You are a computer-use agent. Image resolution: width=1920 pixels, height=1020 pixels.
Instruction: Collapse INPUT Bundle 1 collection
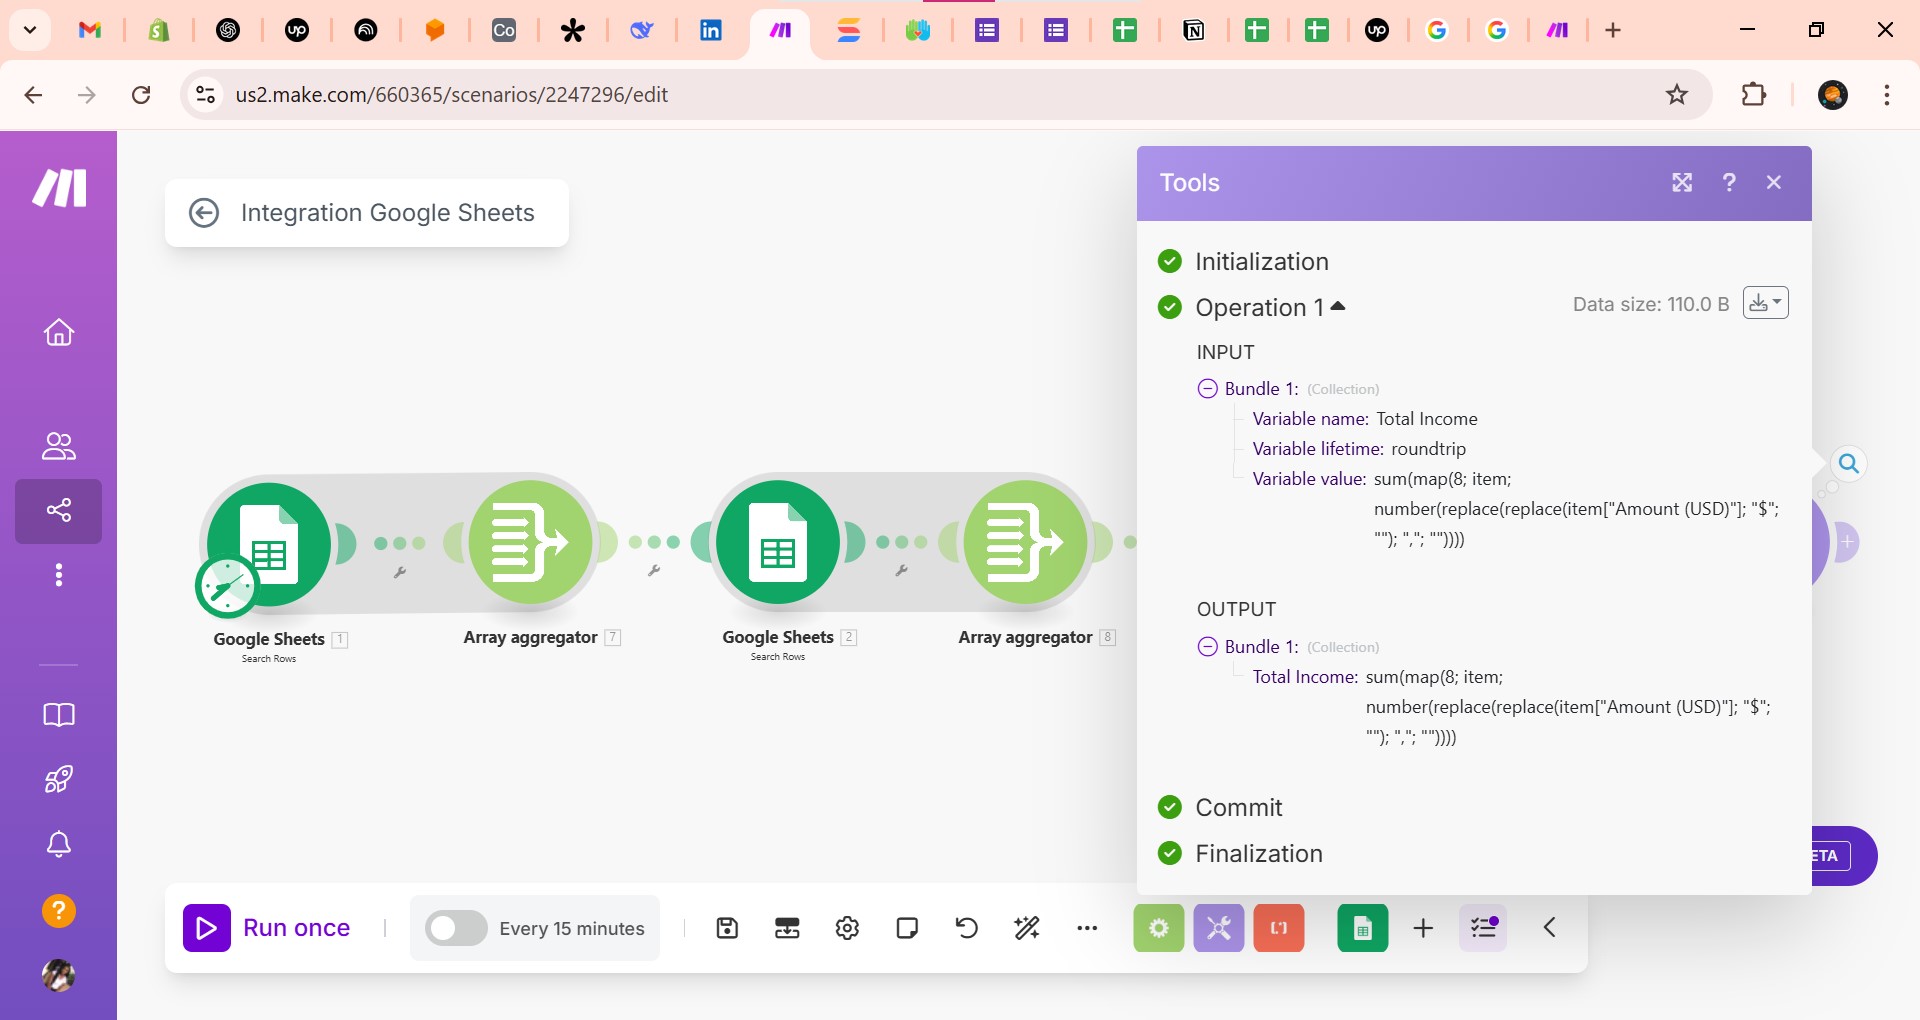[x=1207, y=389]
